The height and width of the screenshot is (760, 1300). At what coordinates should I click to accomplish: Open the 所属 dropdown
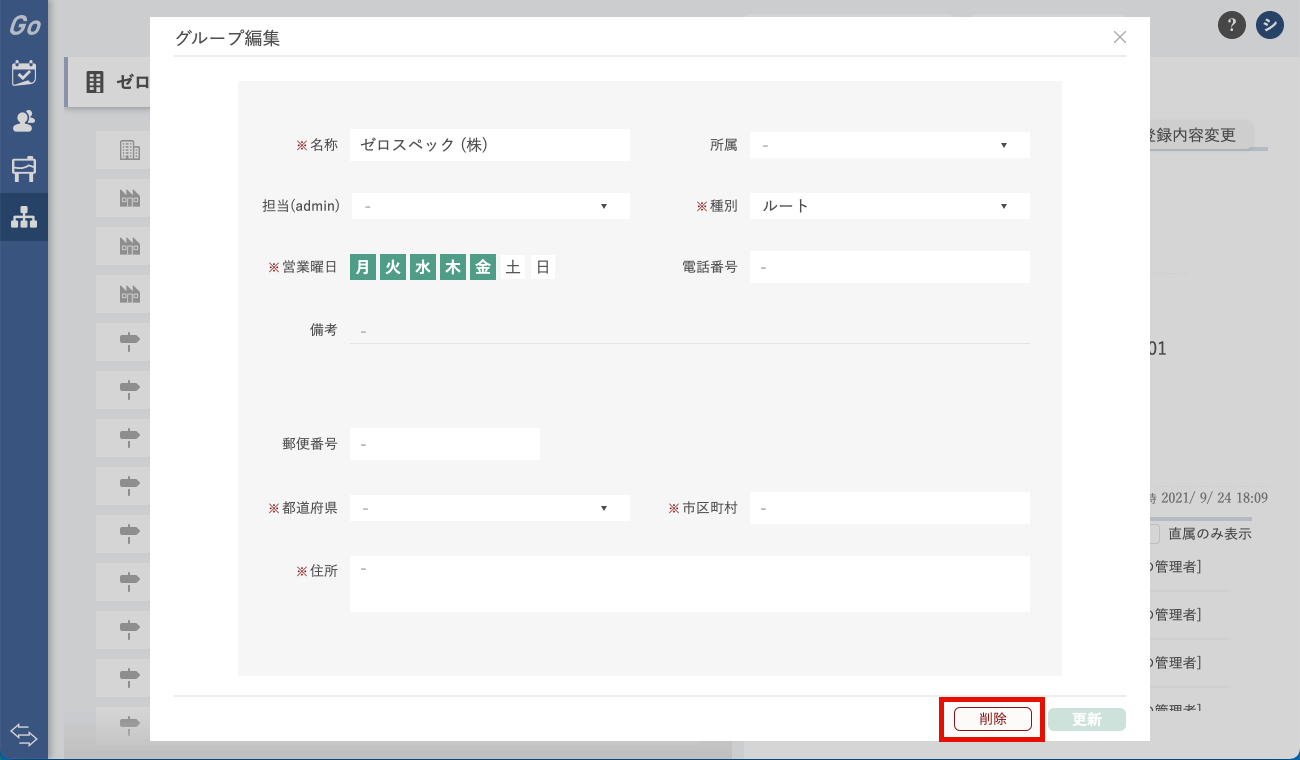tap(890, 145)
